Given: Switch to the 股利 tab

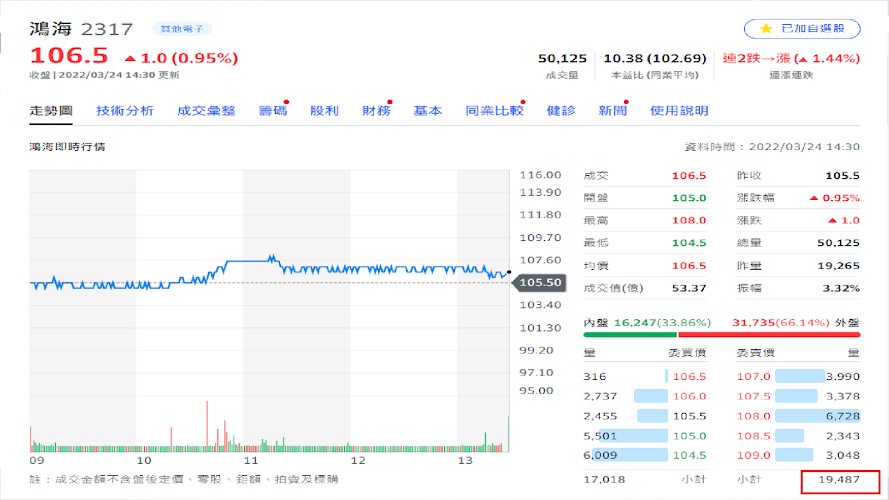Looking at the screenshot, I should [x=324, y=111].
